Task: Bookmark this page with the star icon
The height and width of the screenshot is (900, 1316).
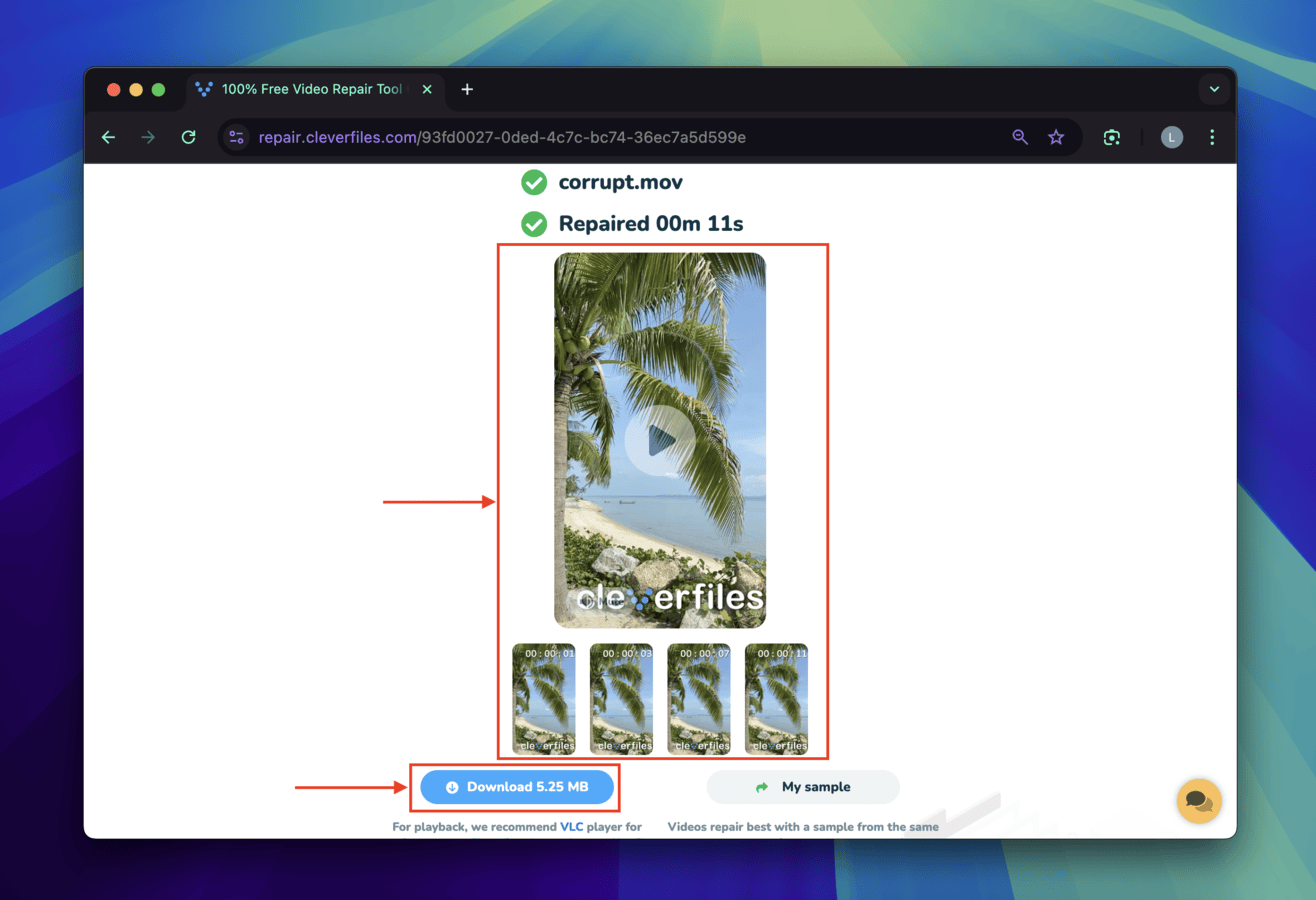Action: pos(1056,138)
